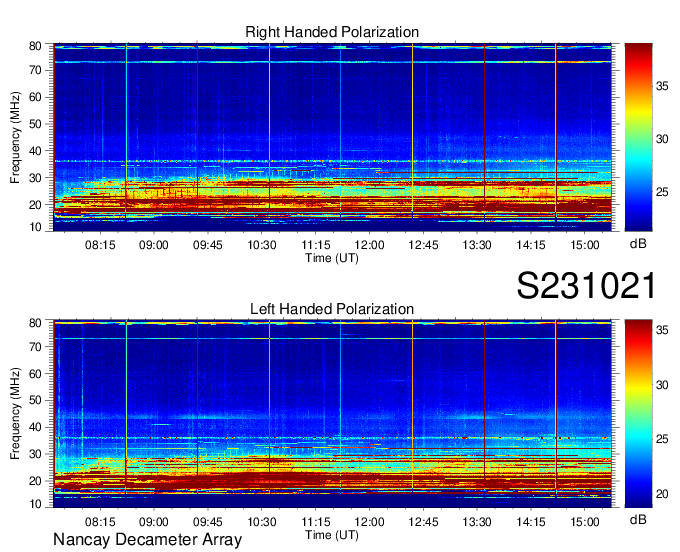Select the 09:00 time tick in top plot
The height and width of the screenshot is (552, 680).
[154, 245]
